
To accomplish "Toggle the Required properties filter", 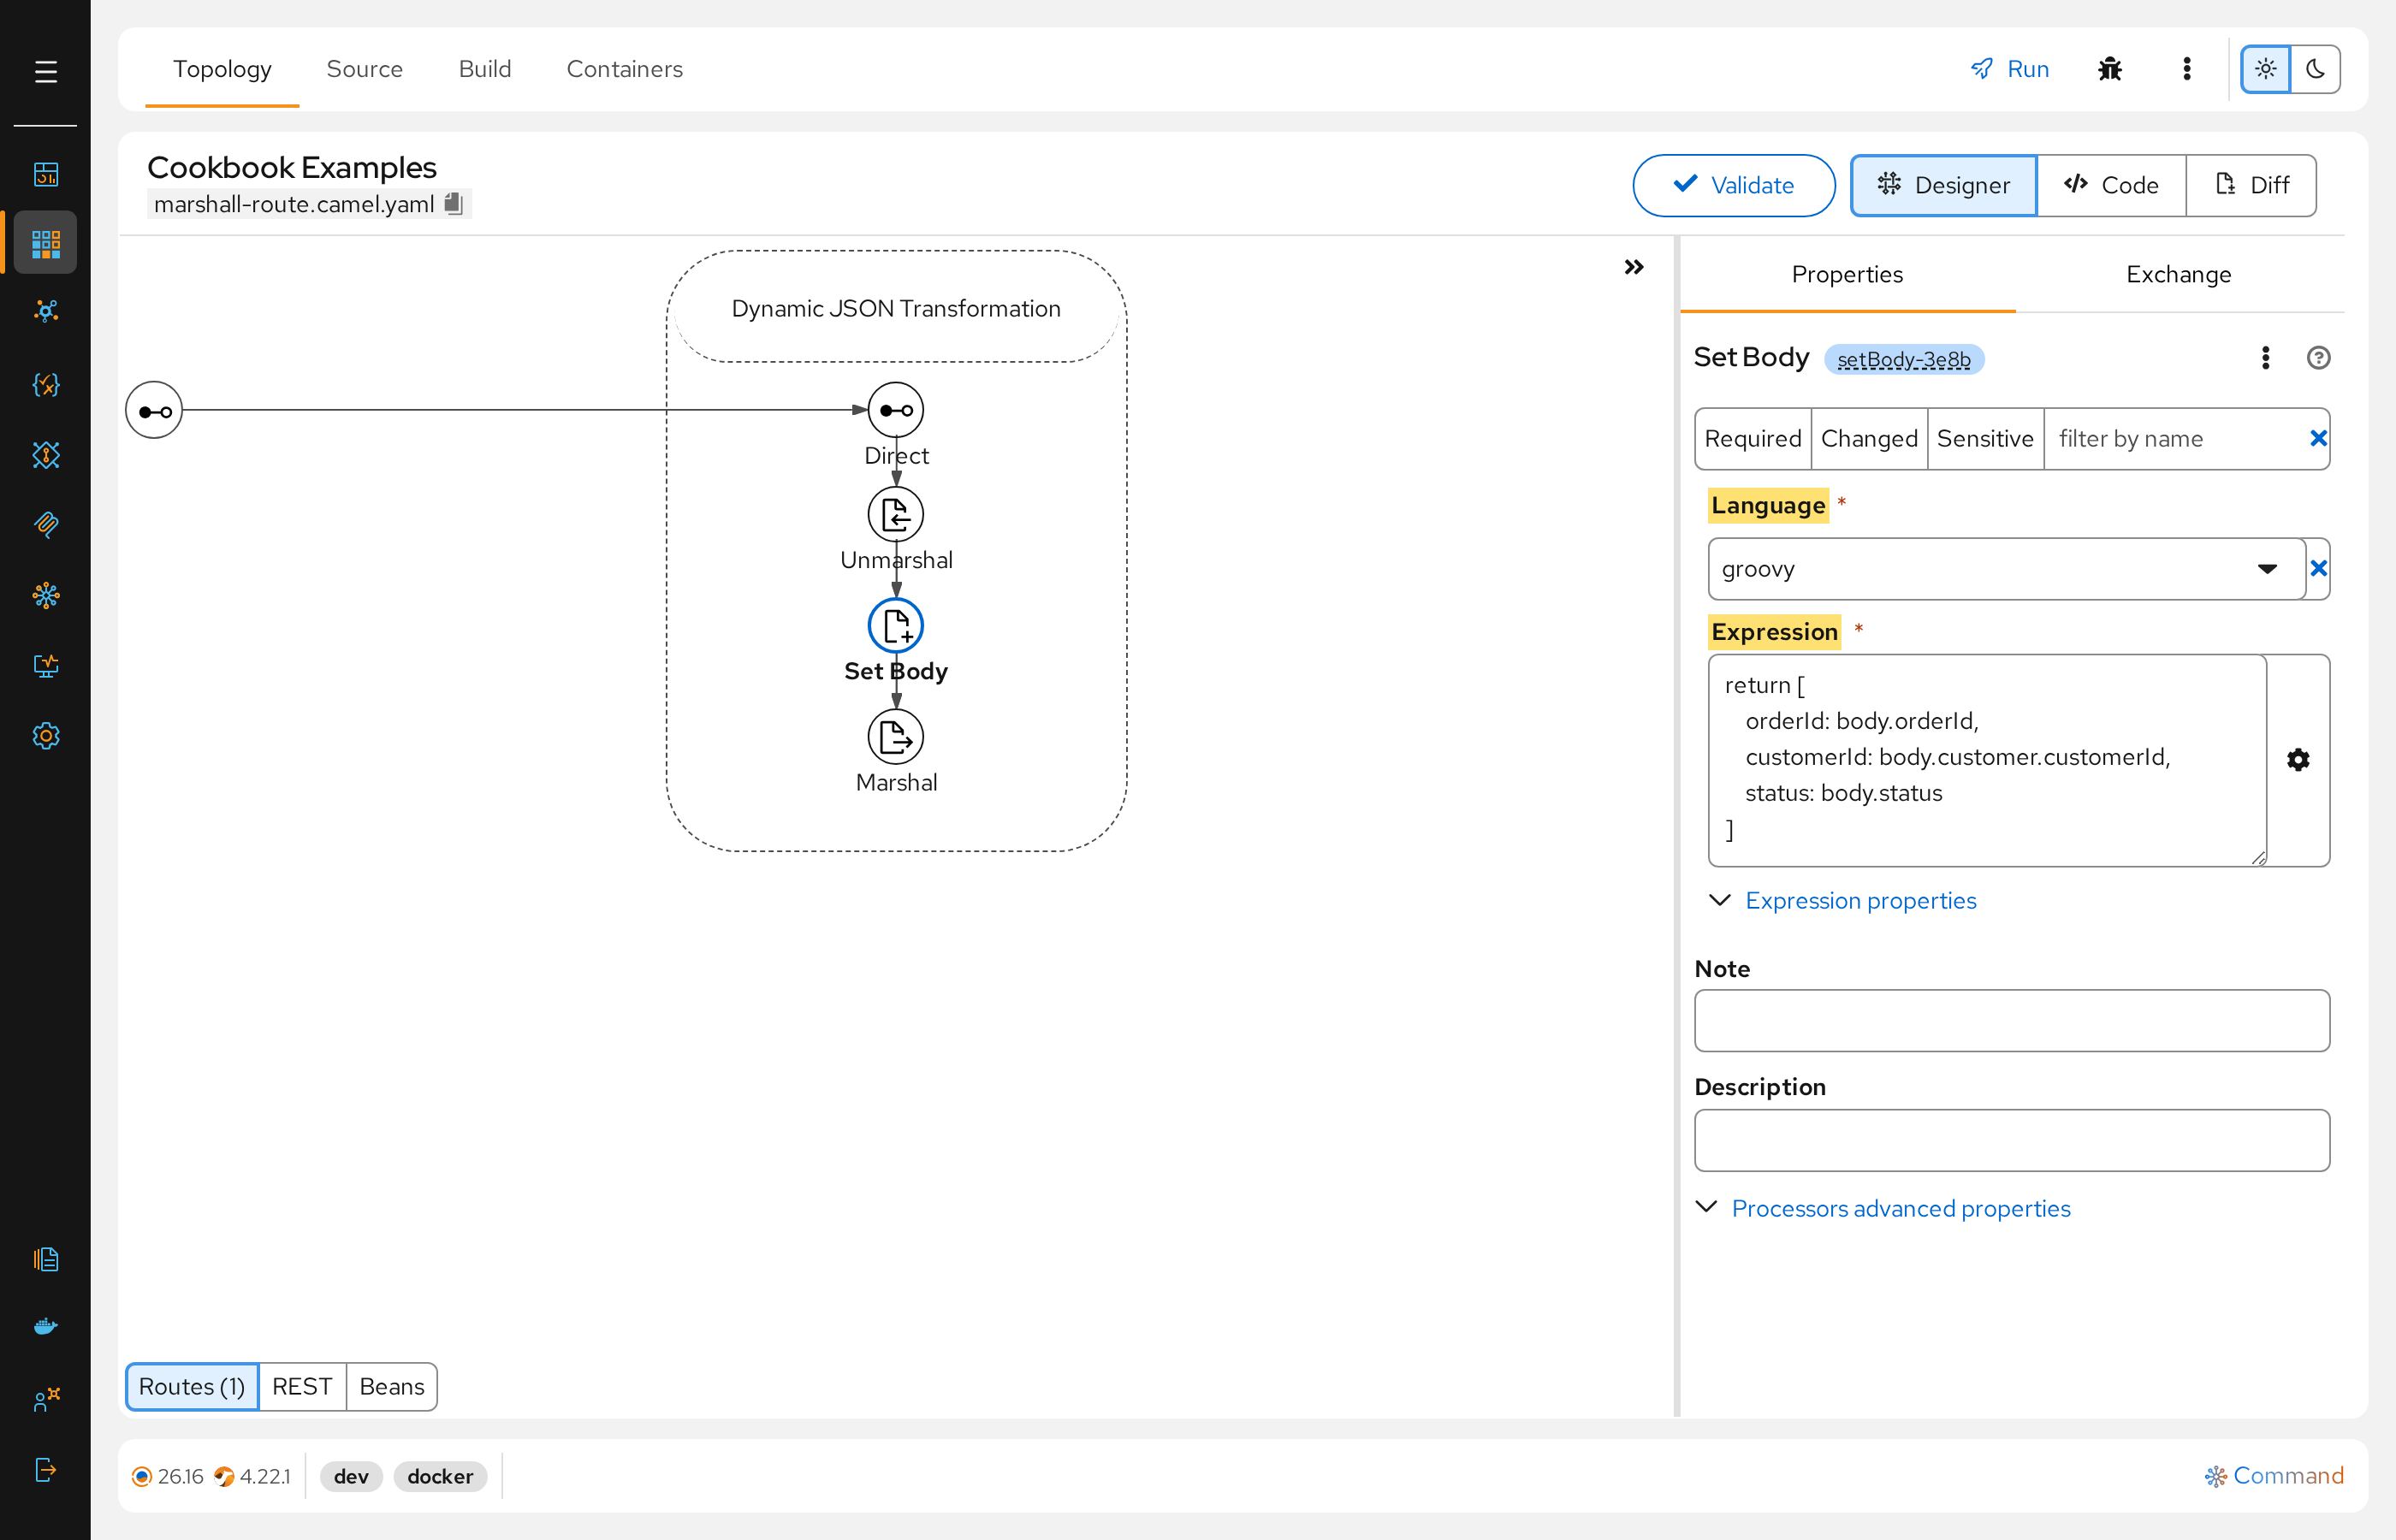I will 1752,439.
